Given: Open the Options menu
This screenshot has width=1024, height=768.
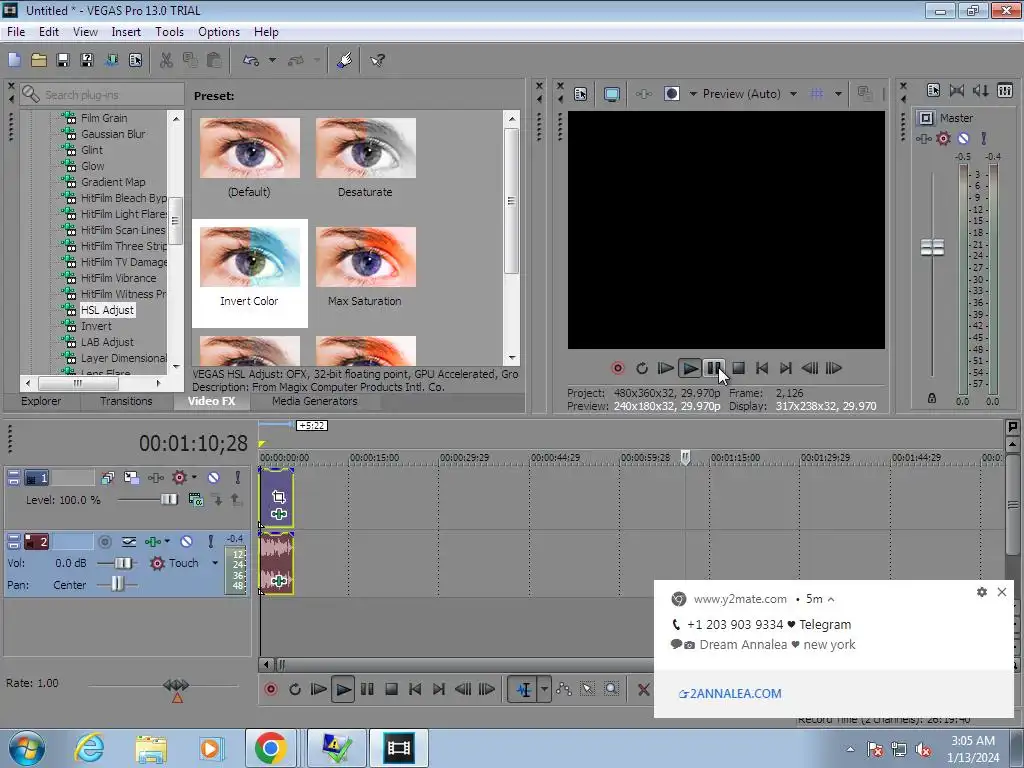Looking at the screenshot, I should pos(219,31).
